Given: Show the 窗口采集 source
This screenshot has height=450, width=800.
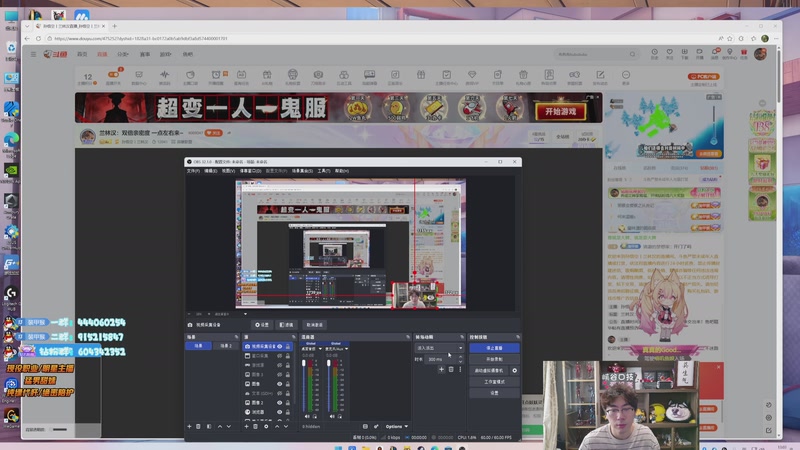Looking at the screenshot, I should pos(279,356).
